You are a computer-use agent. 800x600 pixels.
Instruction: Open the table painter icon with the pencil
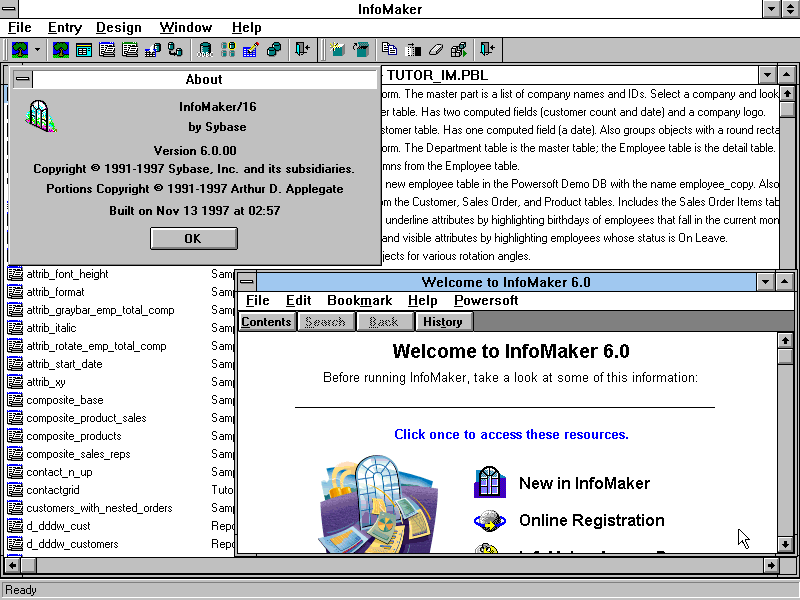[251, 49]
